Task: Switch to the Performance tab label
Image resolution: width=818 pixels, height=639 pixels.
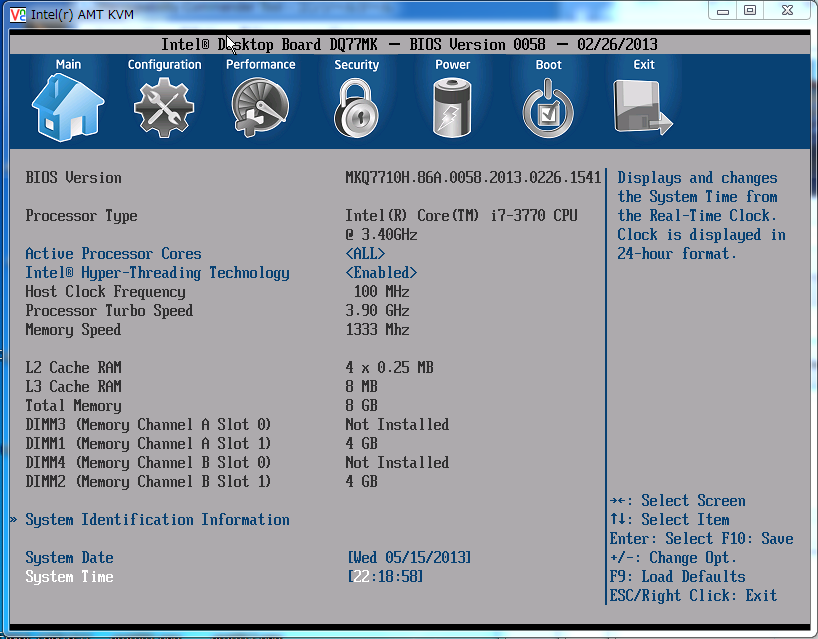Action: [260, 65]
